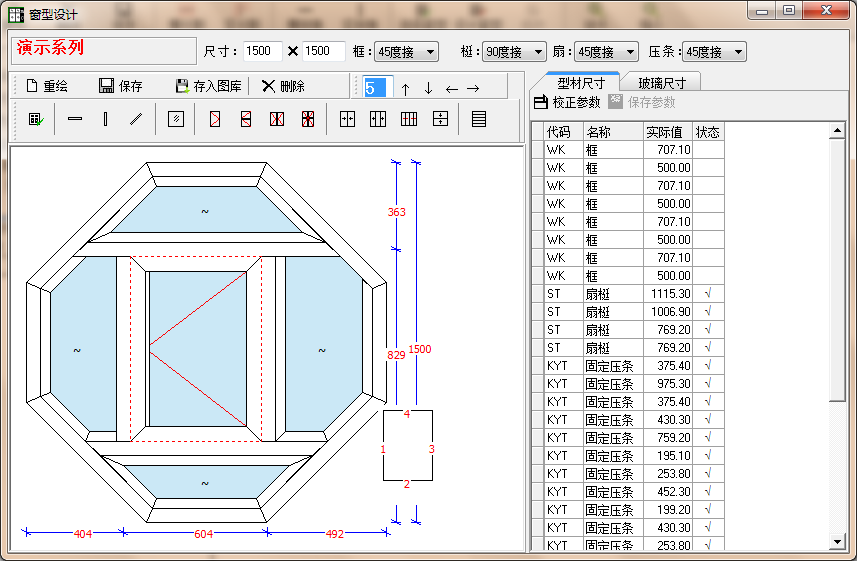Click the 1500 total height dimension
This screenshot has height=561, width=857.
point(420,349)
